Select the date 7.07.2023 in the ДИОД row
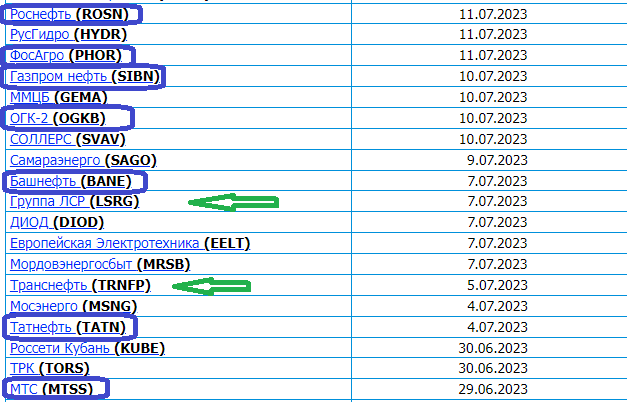Screen dimensions: 627x402 (497, 222)
